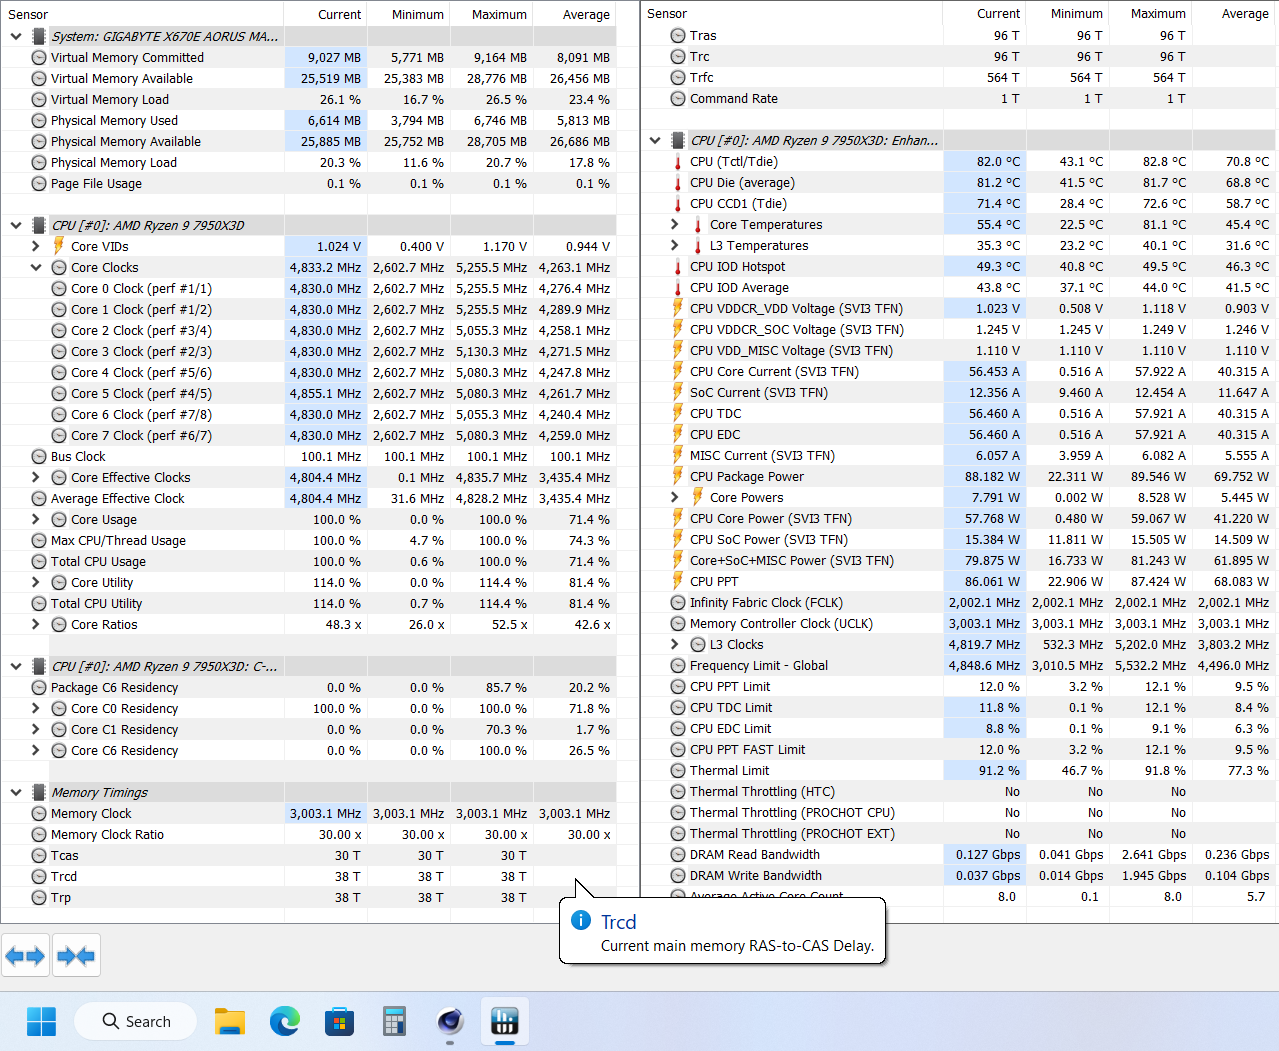Expand the L3 Clocks group
The height and width of the screenshot is (1051, 1279).
pyautogui.click(x=675, y=645)
